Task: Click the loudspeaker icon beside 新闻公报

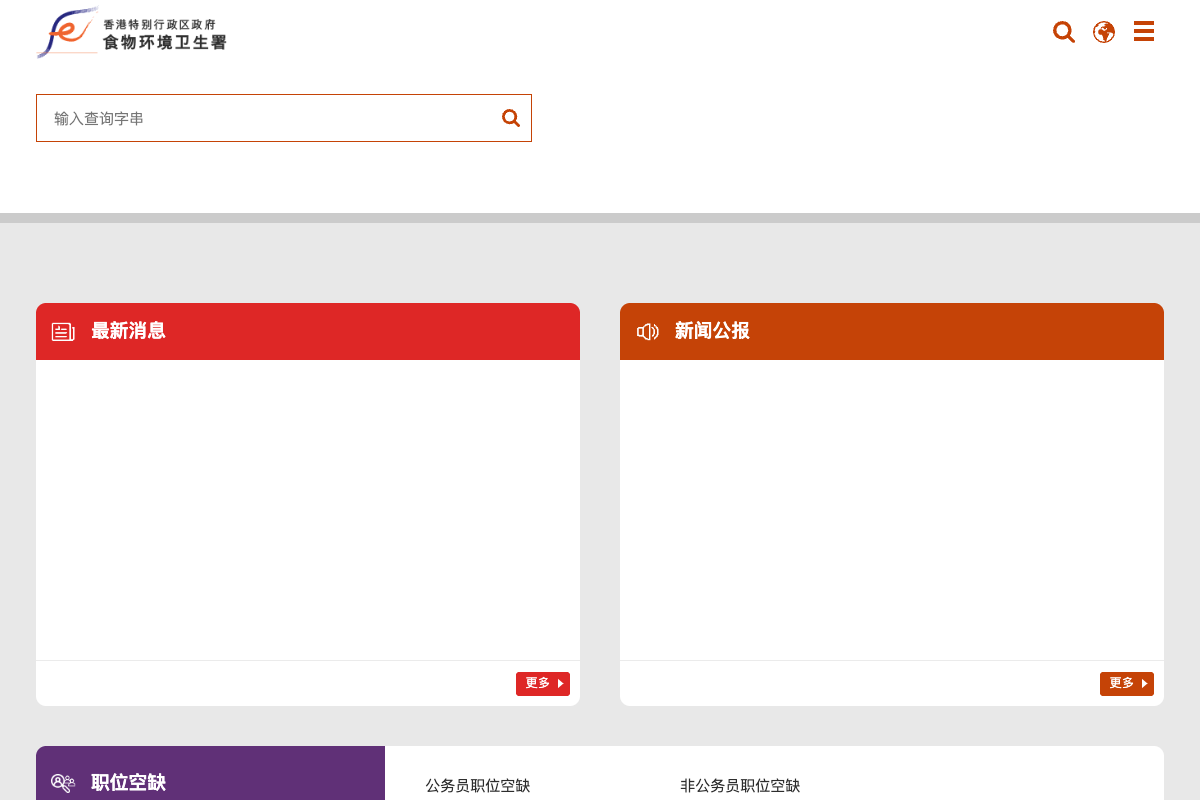Action: tap(648, 332)
